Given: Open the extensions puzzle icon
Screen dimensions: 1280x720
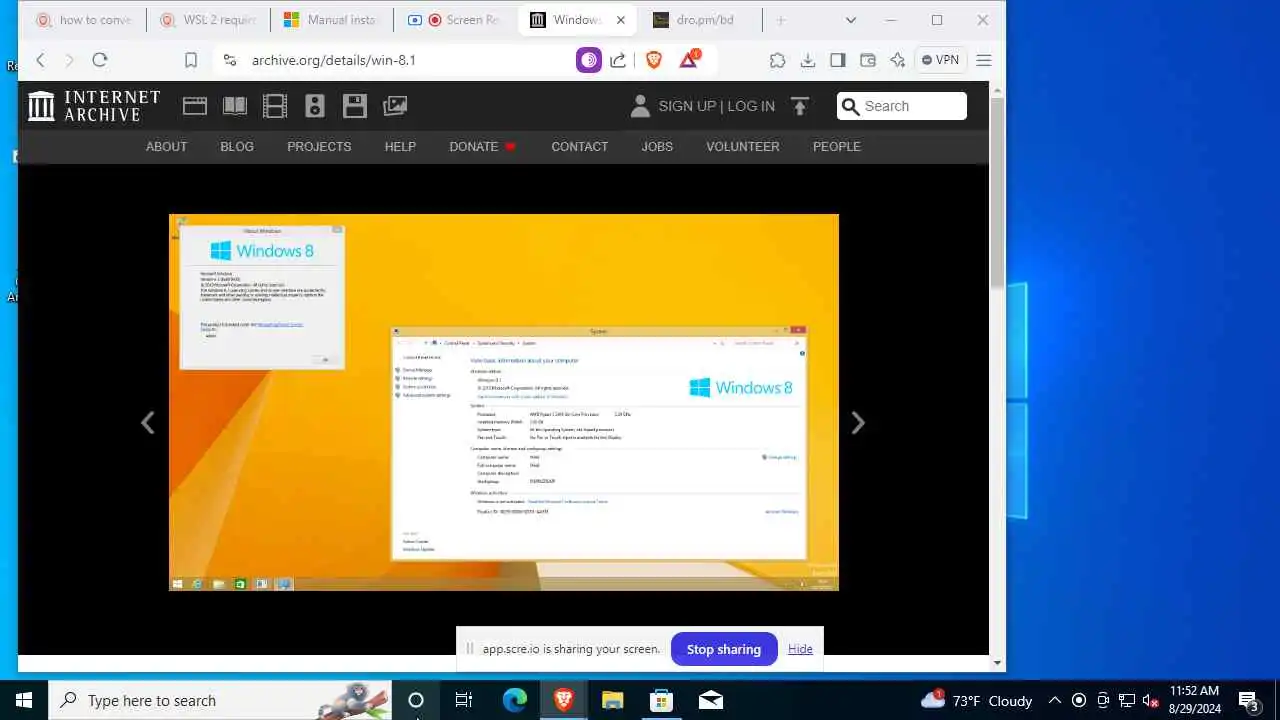Looking at the screenshot, I should coord(777,60).
